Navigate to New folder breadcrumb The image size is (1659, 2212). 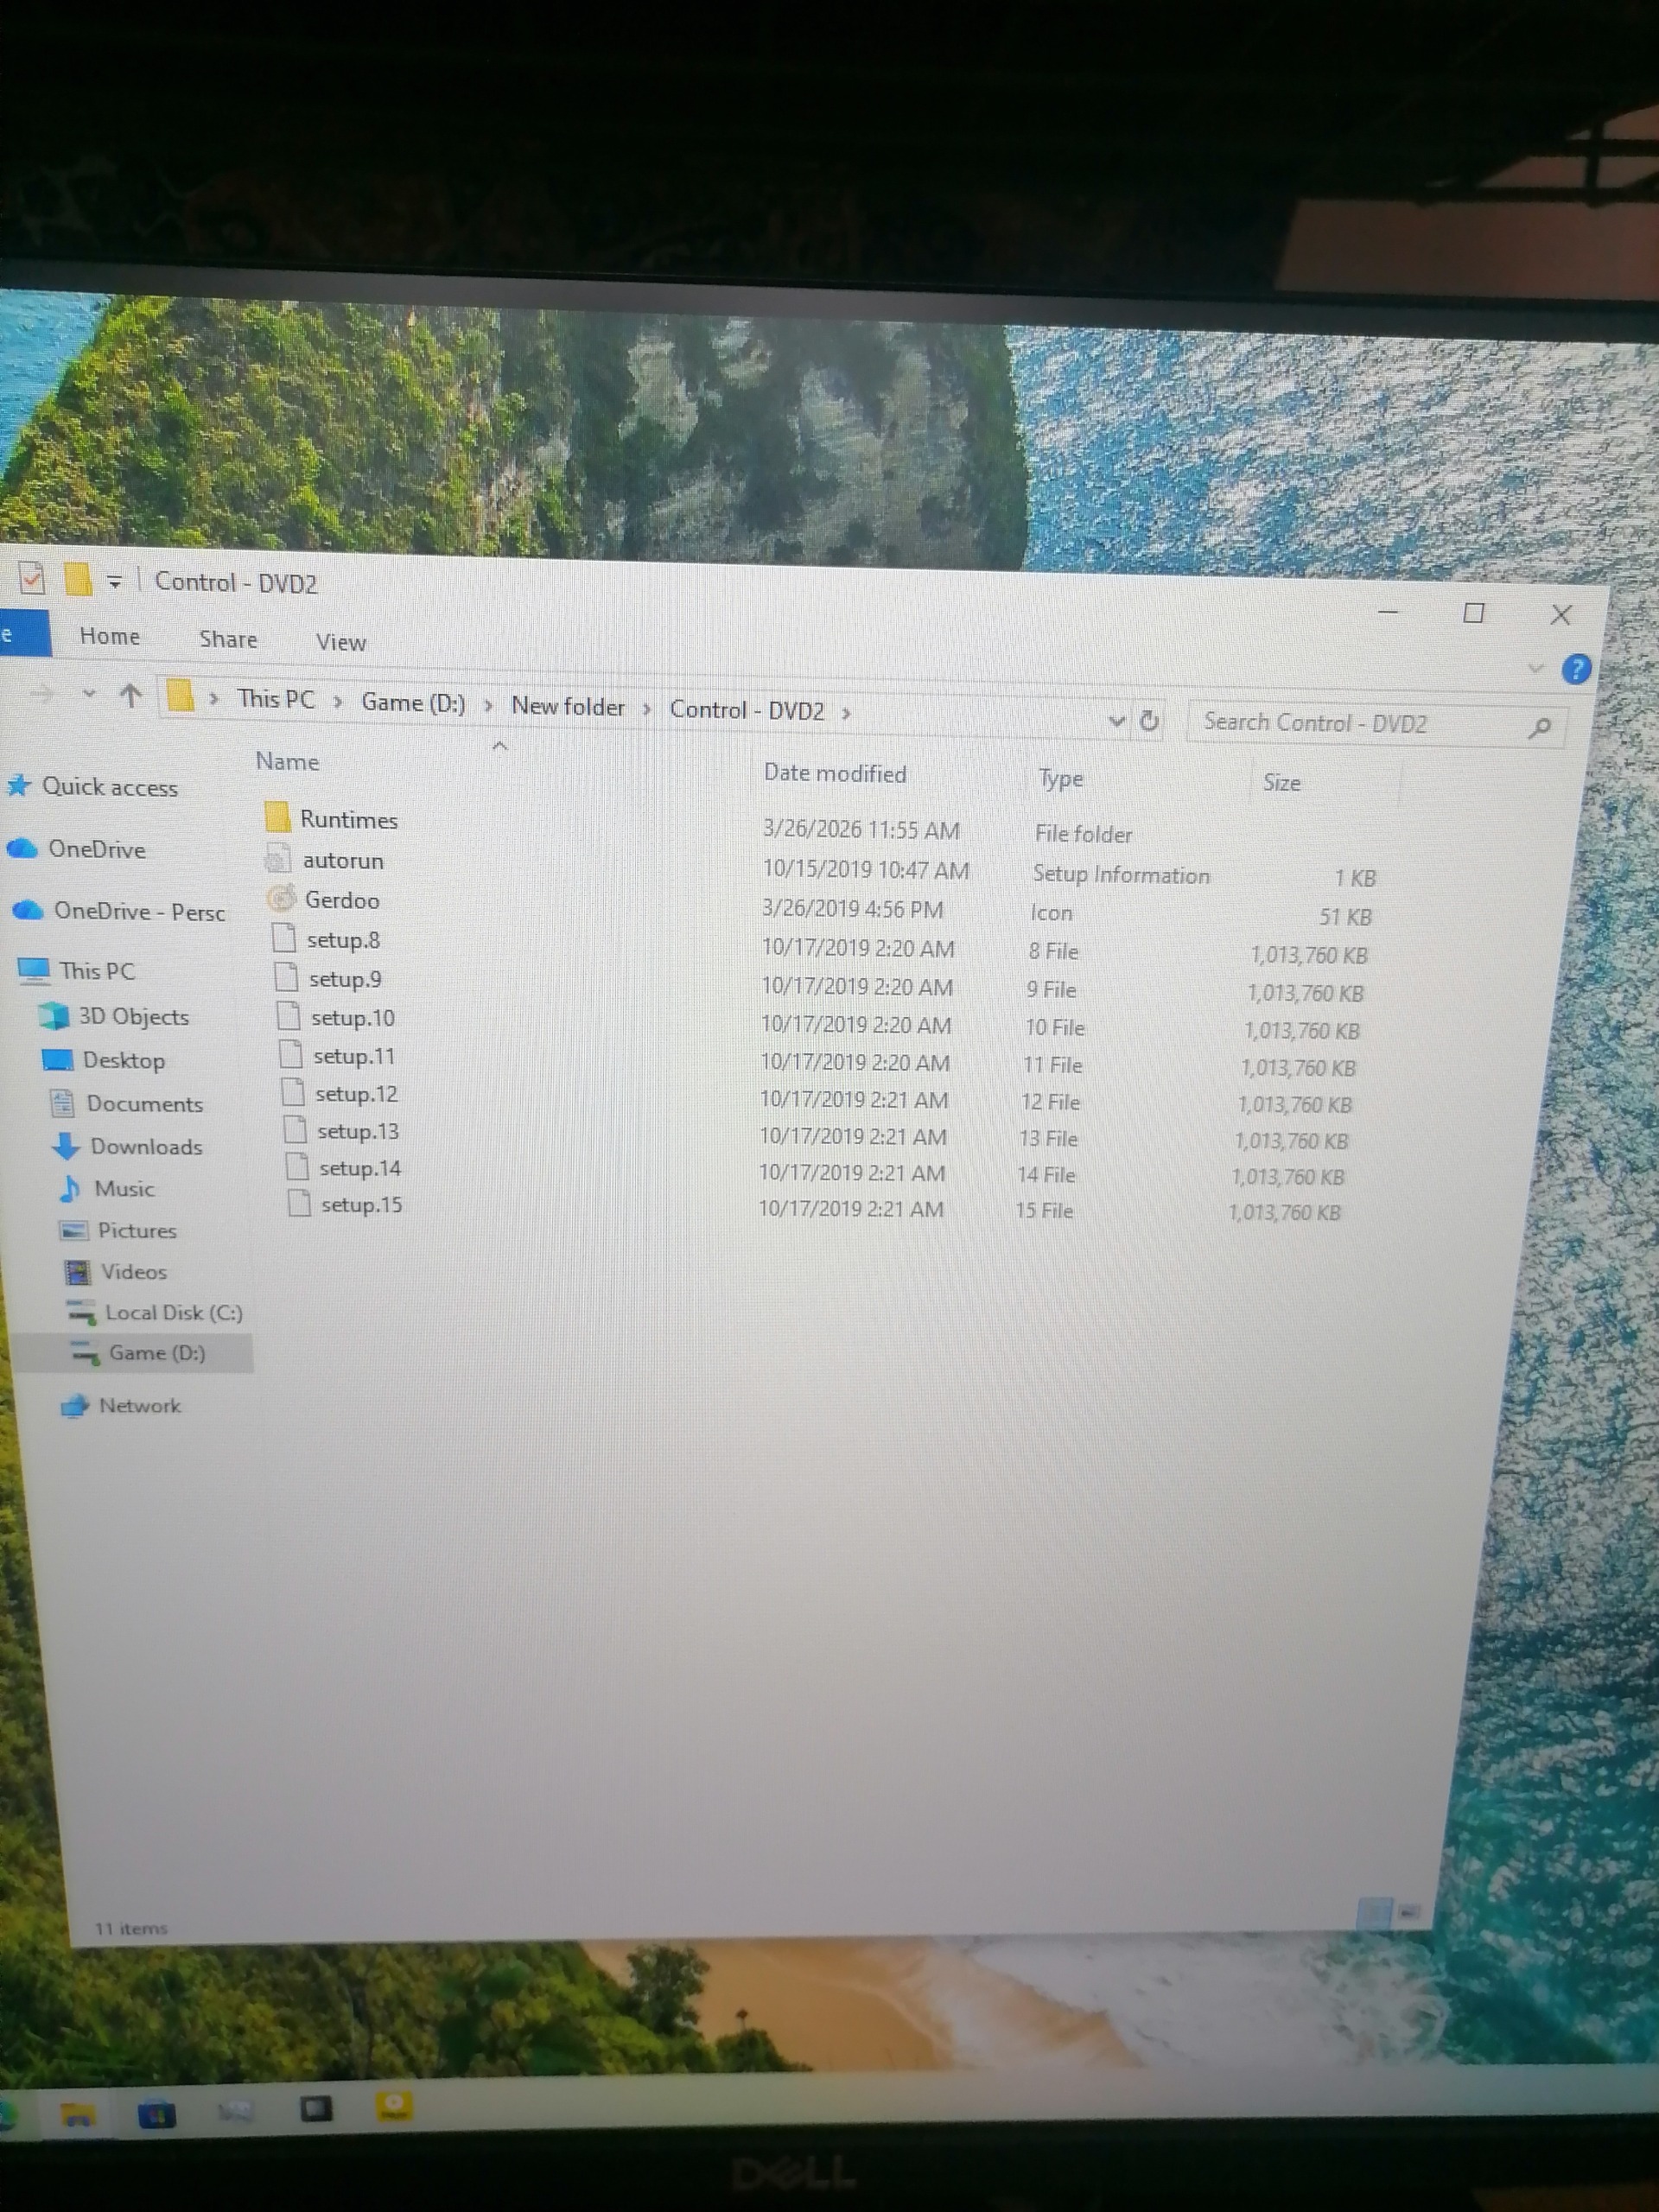coord(568,707)
